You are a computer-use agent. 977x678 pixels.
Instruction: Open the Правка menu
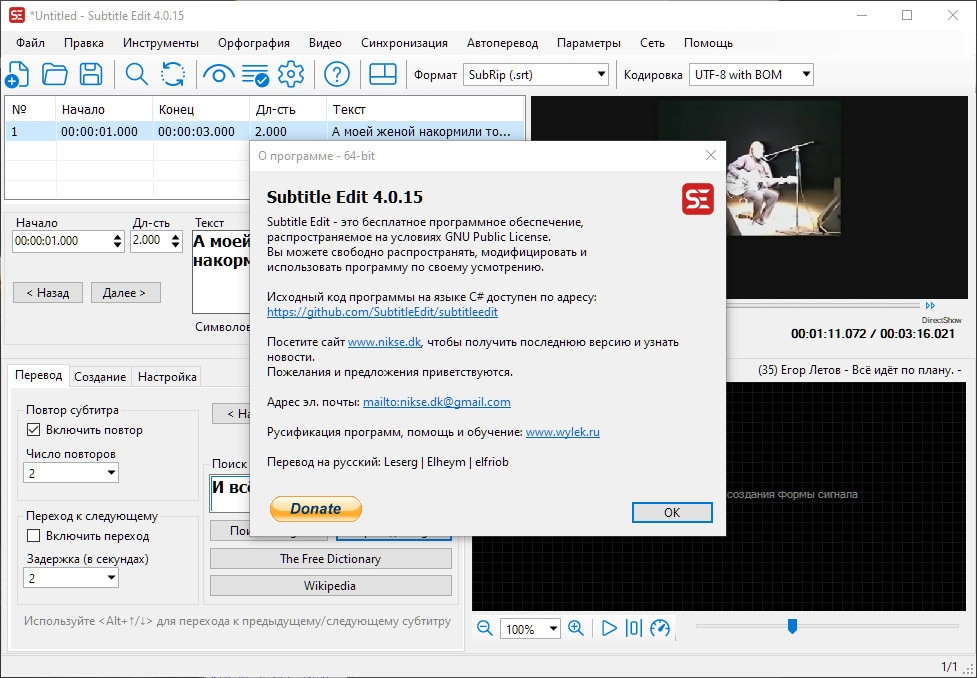click(x=83, y=43)
